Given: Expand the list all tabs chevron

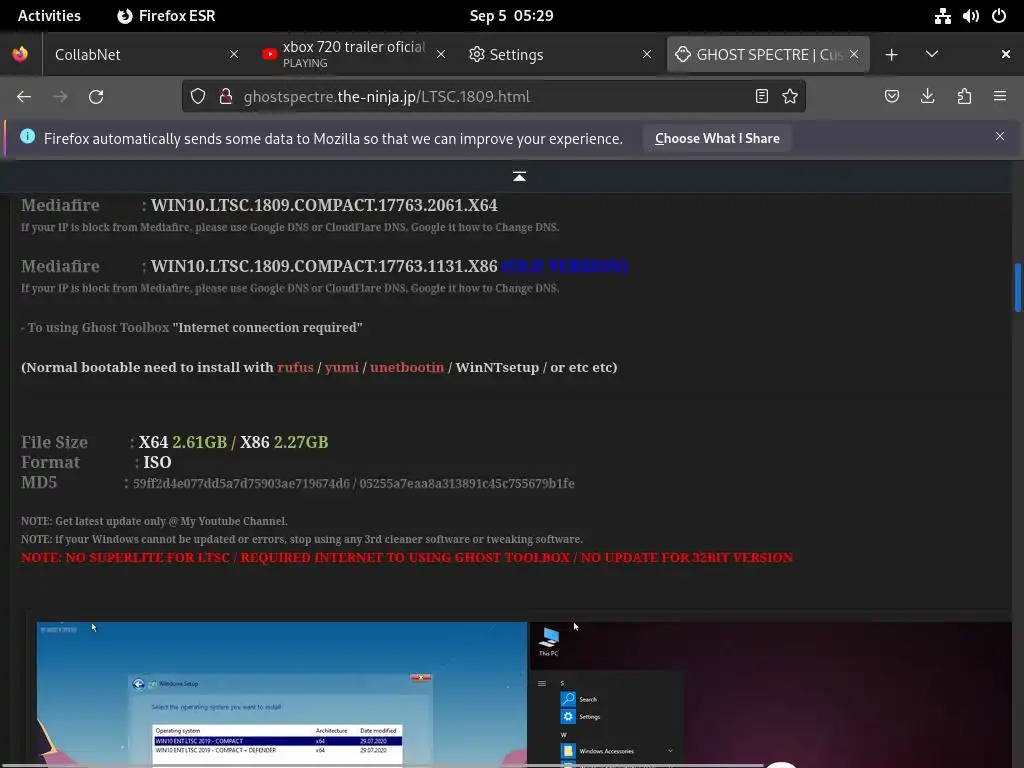Looking at the screenshot, I should [932, 54].
